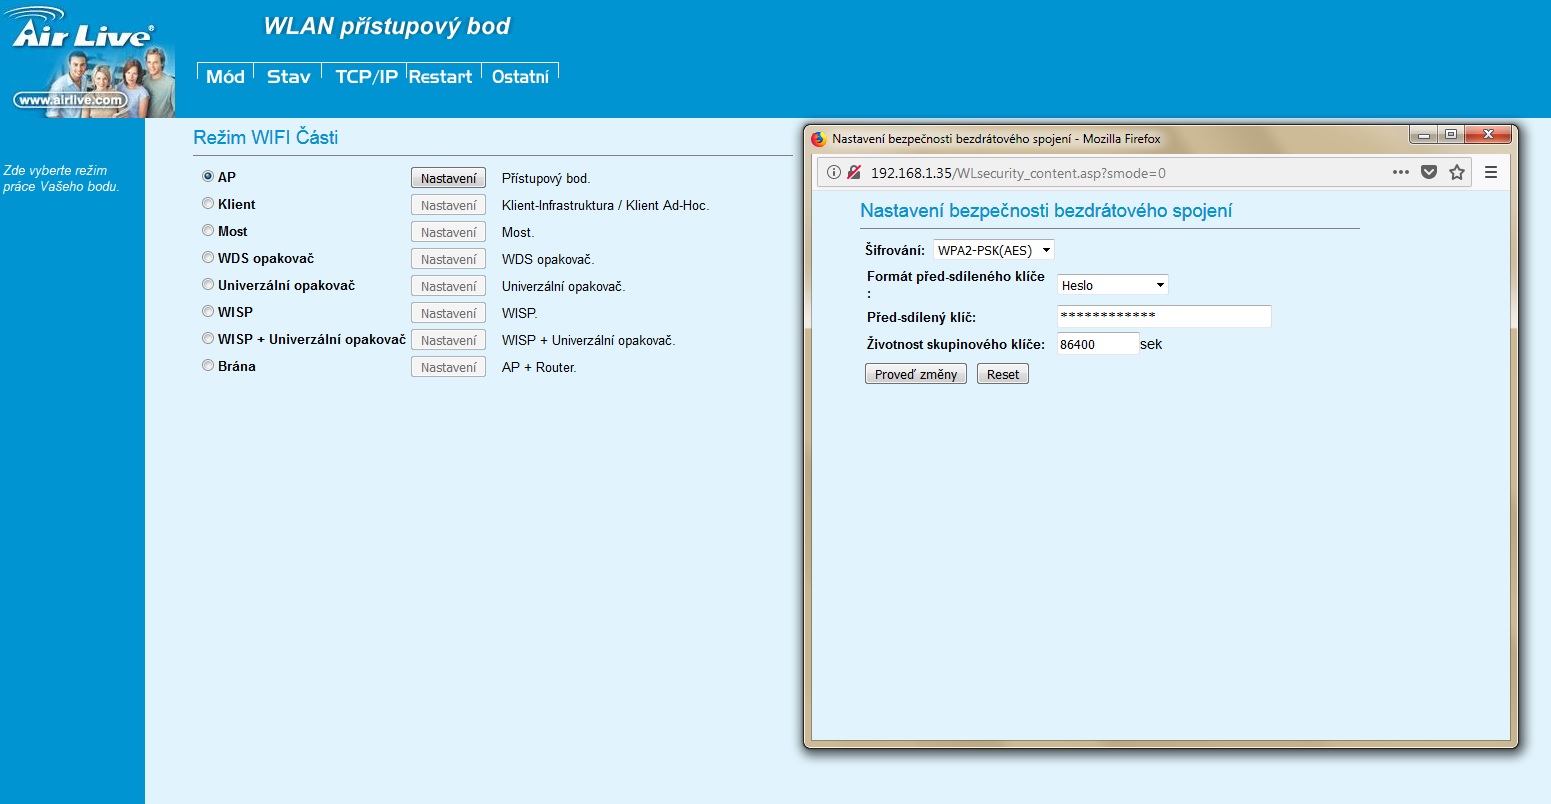Click the Firefox address bar URL
The image size is (1551, 804).
coord(1018,173)
